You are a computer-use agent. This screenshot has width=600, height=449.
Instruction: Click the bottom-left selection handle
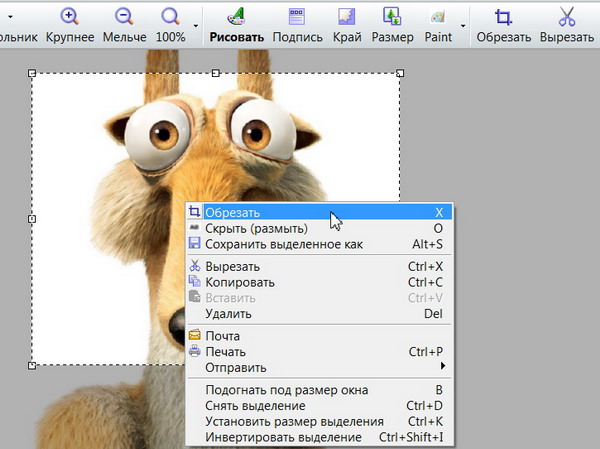(x=32, y=366)
